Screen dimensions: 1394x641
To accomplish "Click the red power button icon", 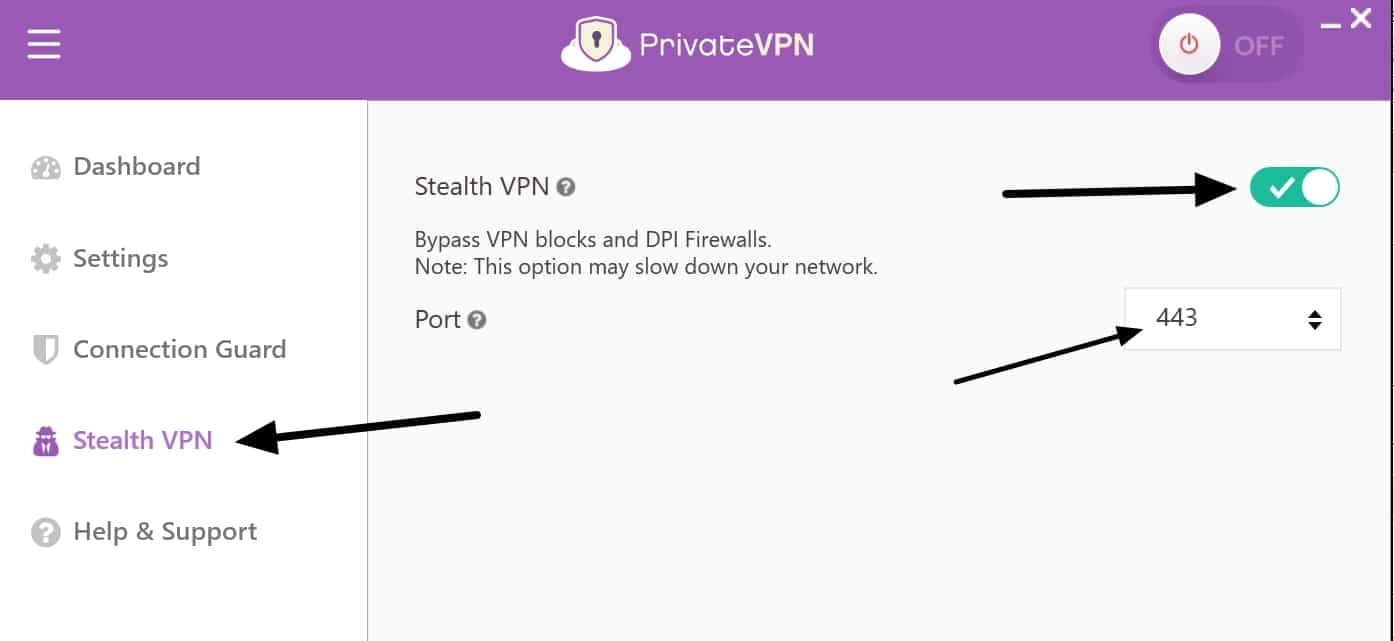I will coord(1189,46).
